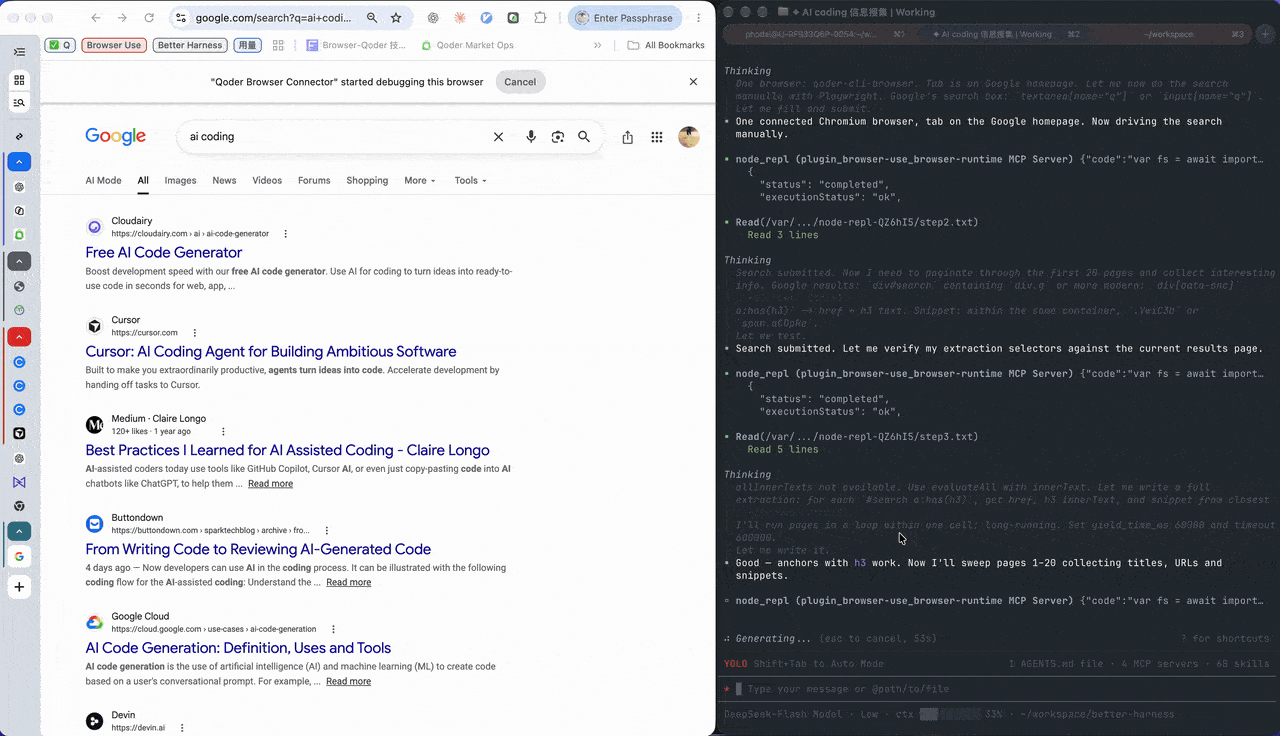
Task: Add a new terminal tab with plus button
Action: click(1266, 33)
